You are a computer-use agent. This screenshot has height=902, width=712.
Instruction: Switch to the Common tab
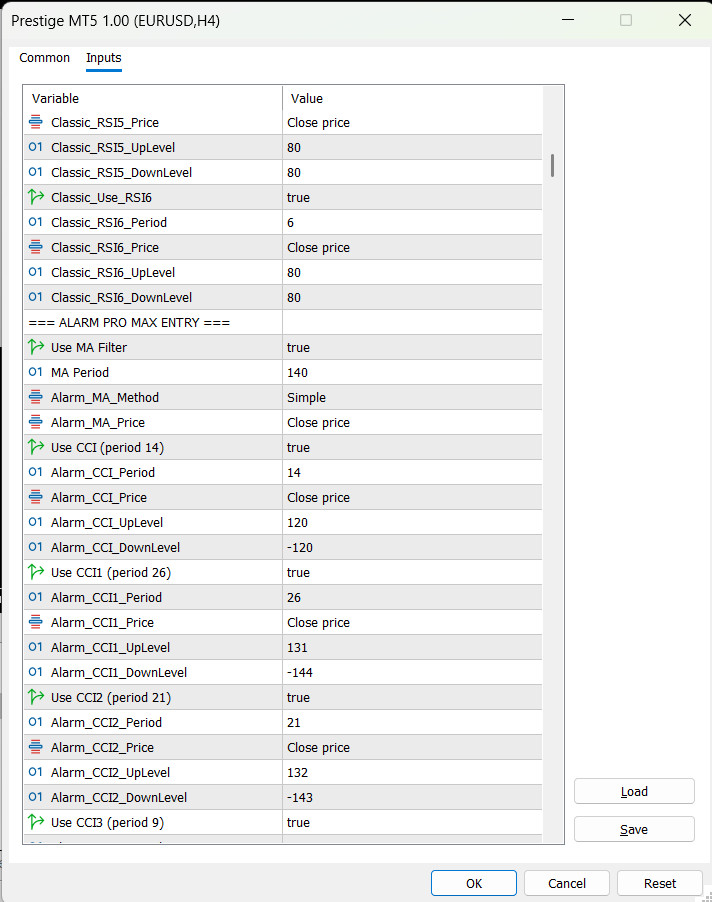point(44,58)
